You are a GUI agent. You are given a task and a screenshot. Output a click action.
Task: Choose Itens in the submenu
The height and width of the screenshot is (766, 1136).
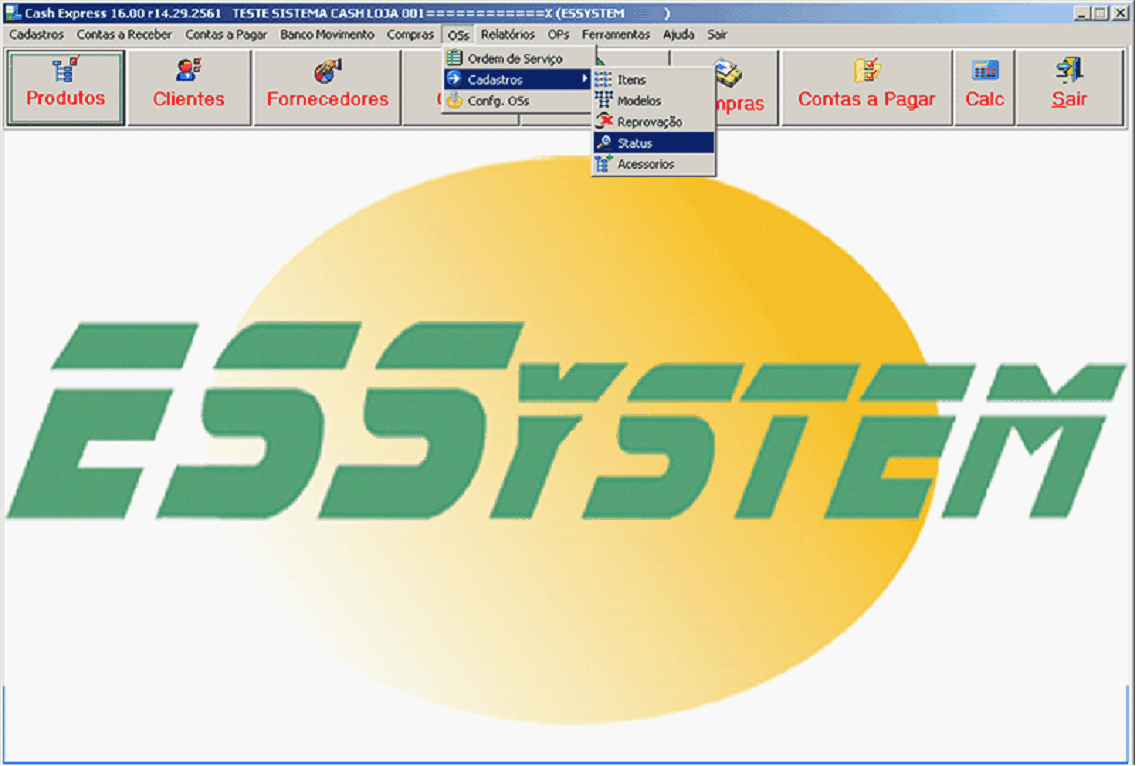[x=632, y=80]
